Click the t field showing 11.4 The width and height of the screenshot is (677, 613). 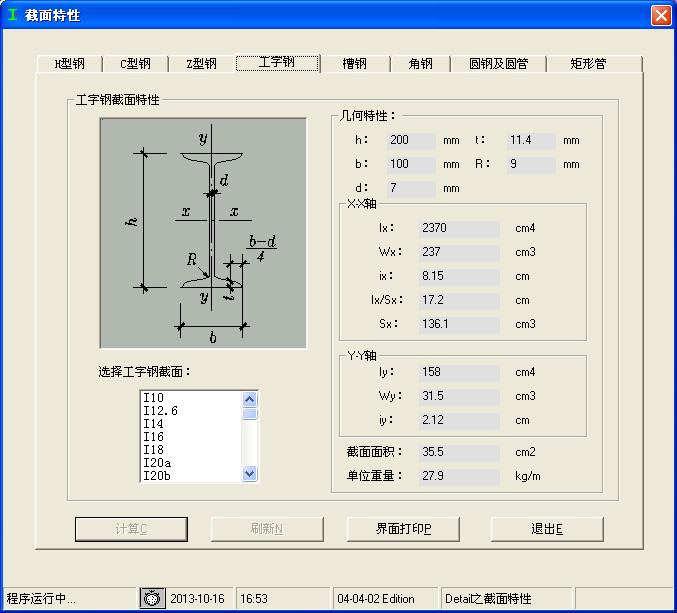531,140
